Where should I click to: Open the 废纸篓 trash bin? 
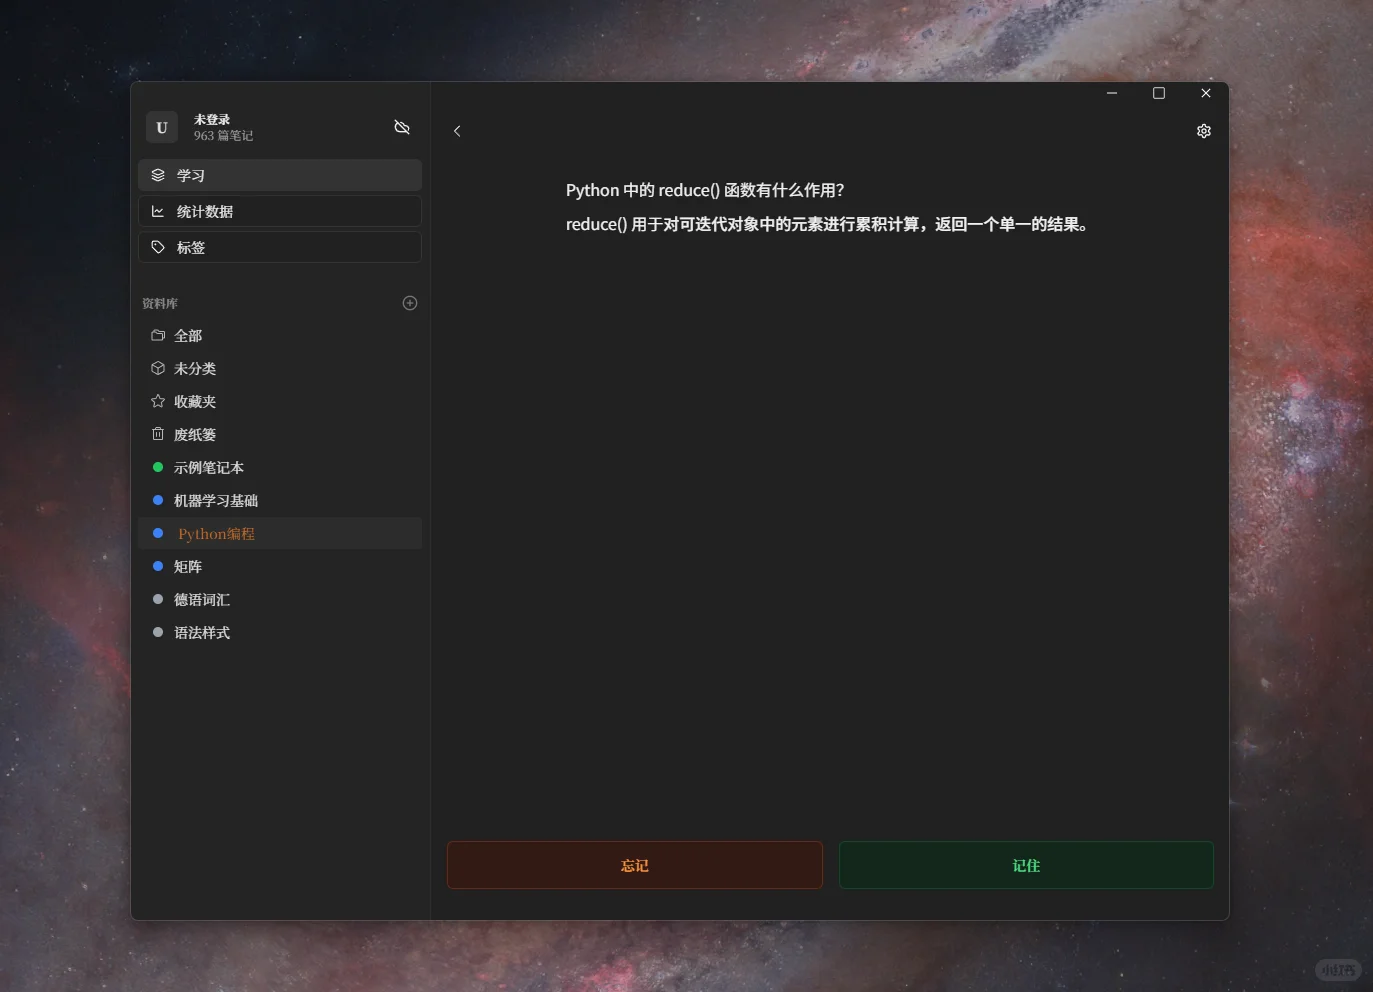pyautogui.click(x=194, y=434)
